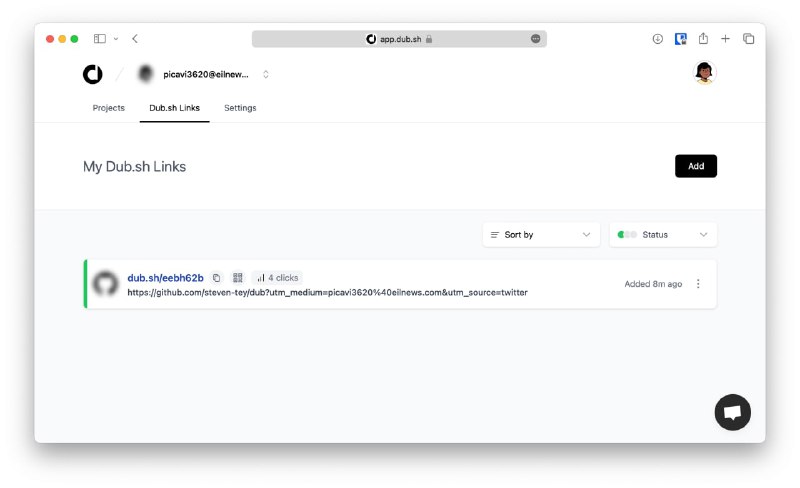This screenshot has width=800, height=488.
Task: Expand the Sort by dropdown
Action: 541,235
